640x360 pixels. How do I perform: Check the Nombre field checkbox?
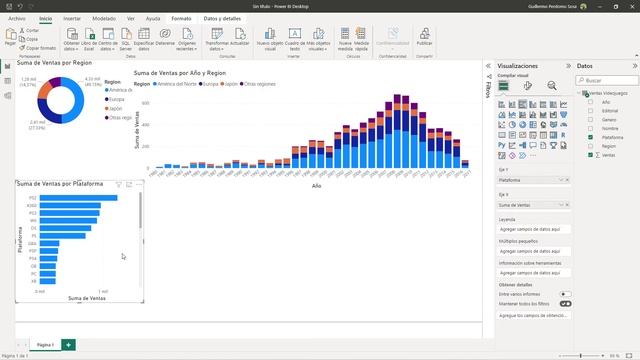(x=590, y=129)
